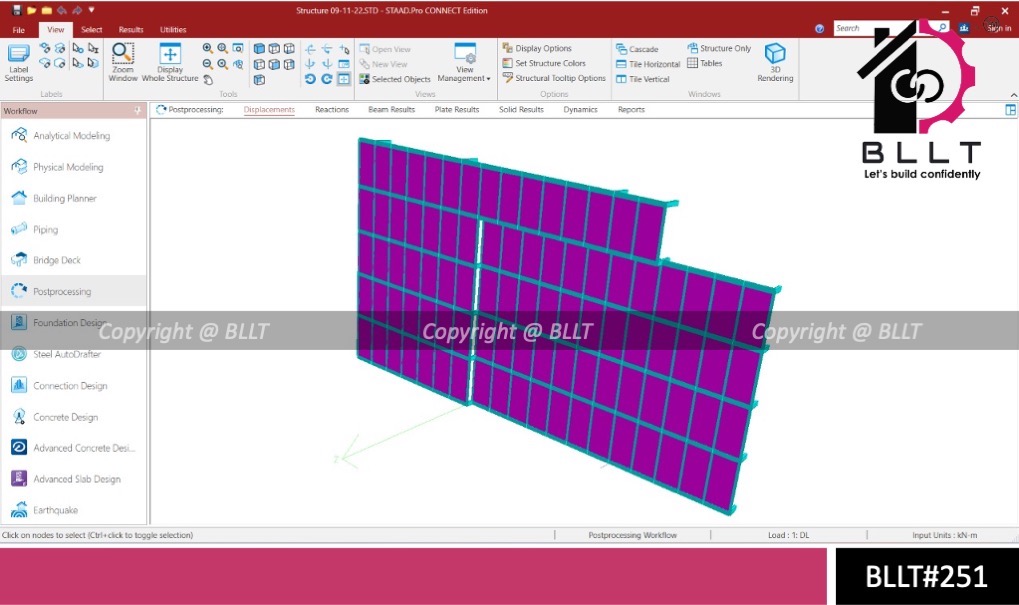This screenshot has width=1019, height=605.
Task: Switch to the Select ribbon tab
Action: 91,30
